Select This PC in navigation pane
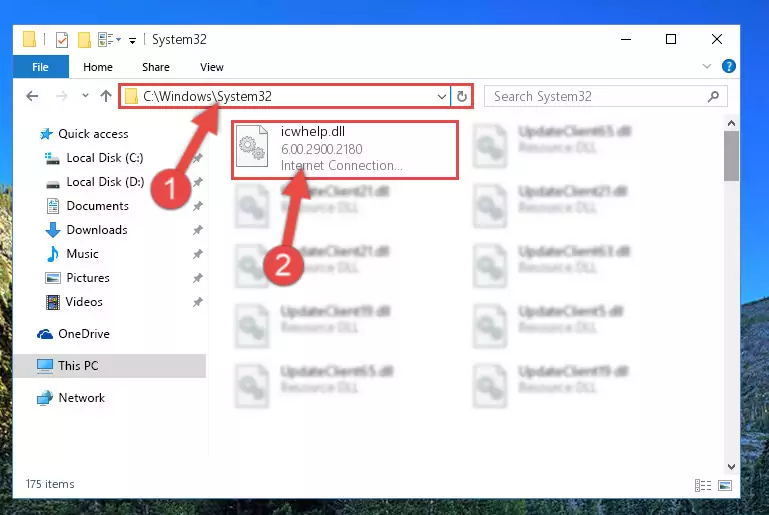 [x=109, y=366]
